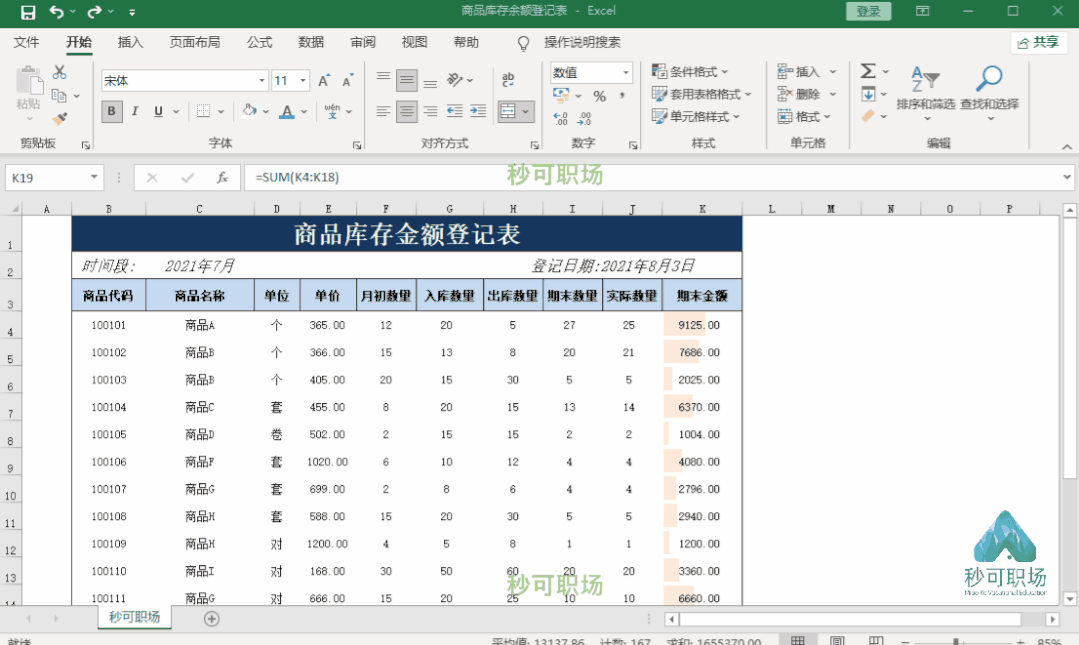The image size is (1079, 645).
Task: Toggle italic formatting
Action: [x=135, y=112]
